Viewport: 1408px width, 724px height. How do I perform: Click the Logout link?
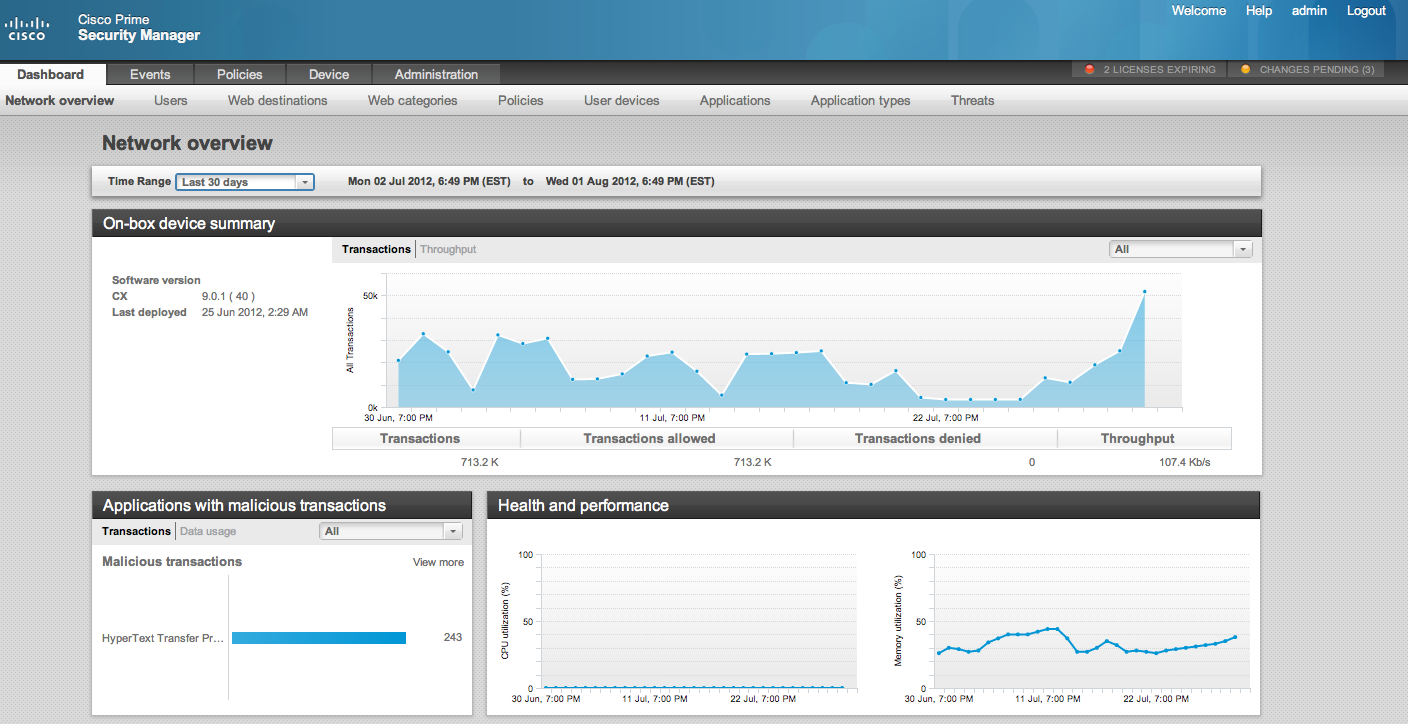coord(1366,11)
